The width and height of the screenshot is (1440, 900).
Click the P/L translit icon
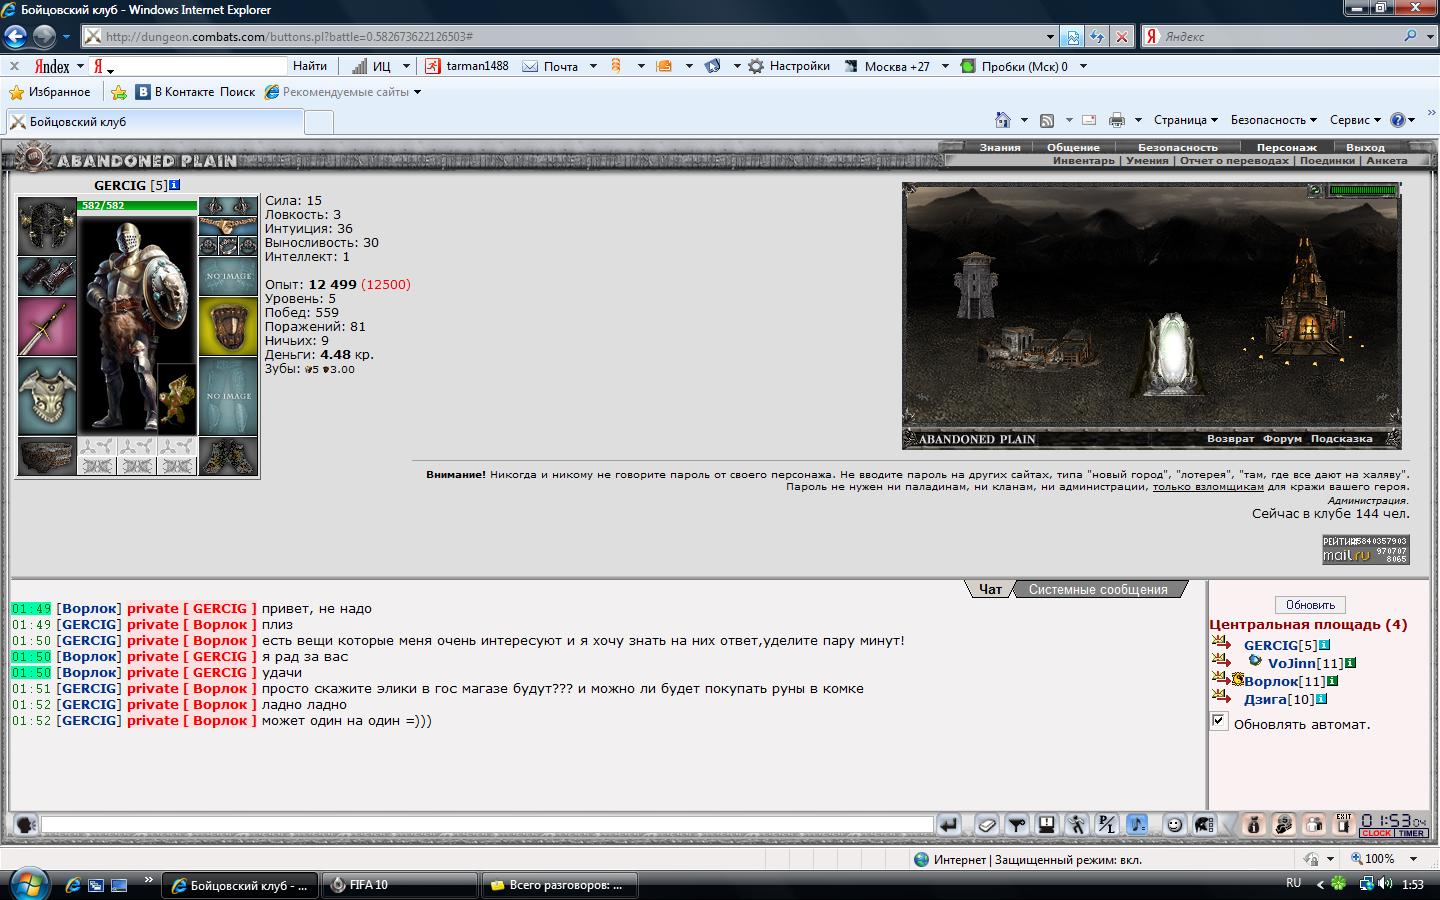(x=1106, y=825)
